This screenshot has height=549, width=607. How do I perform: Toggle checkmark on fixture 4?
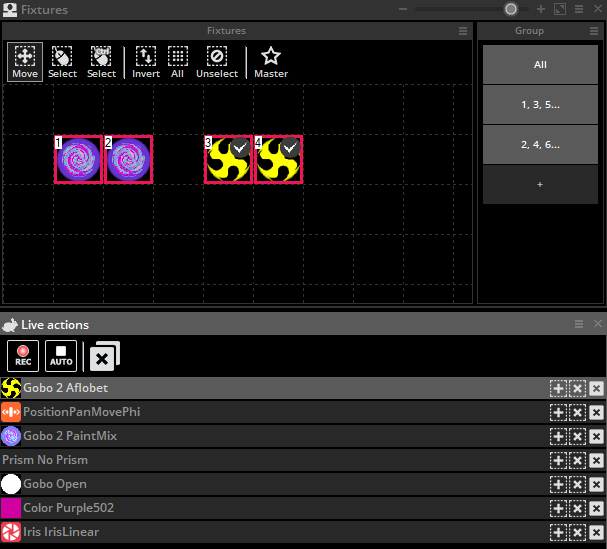pyautogui.click(x=290, y=148)
